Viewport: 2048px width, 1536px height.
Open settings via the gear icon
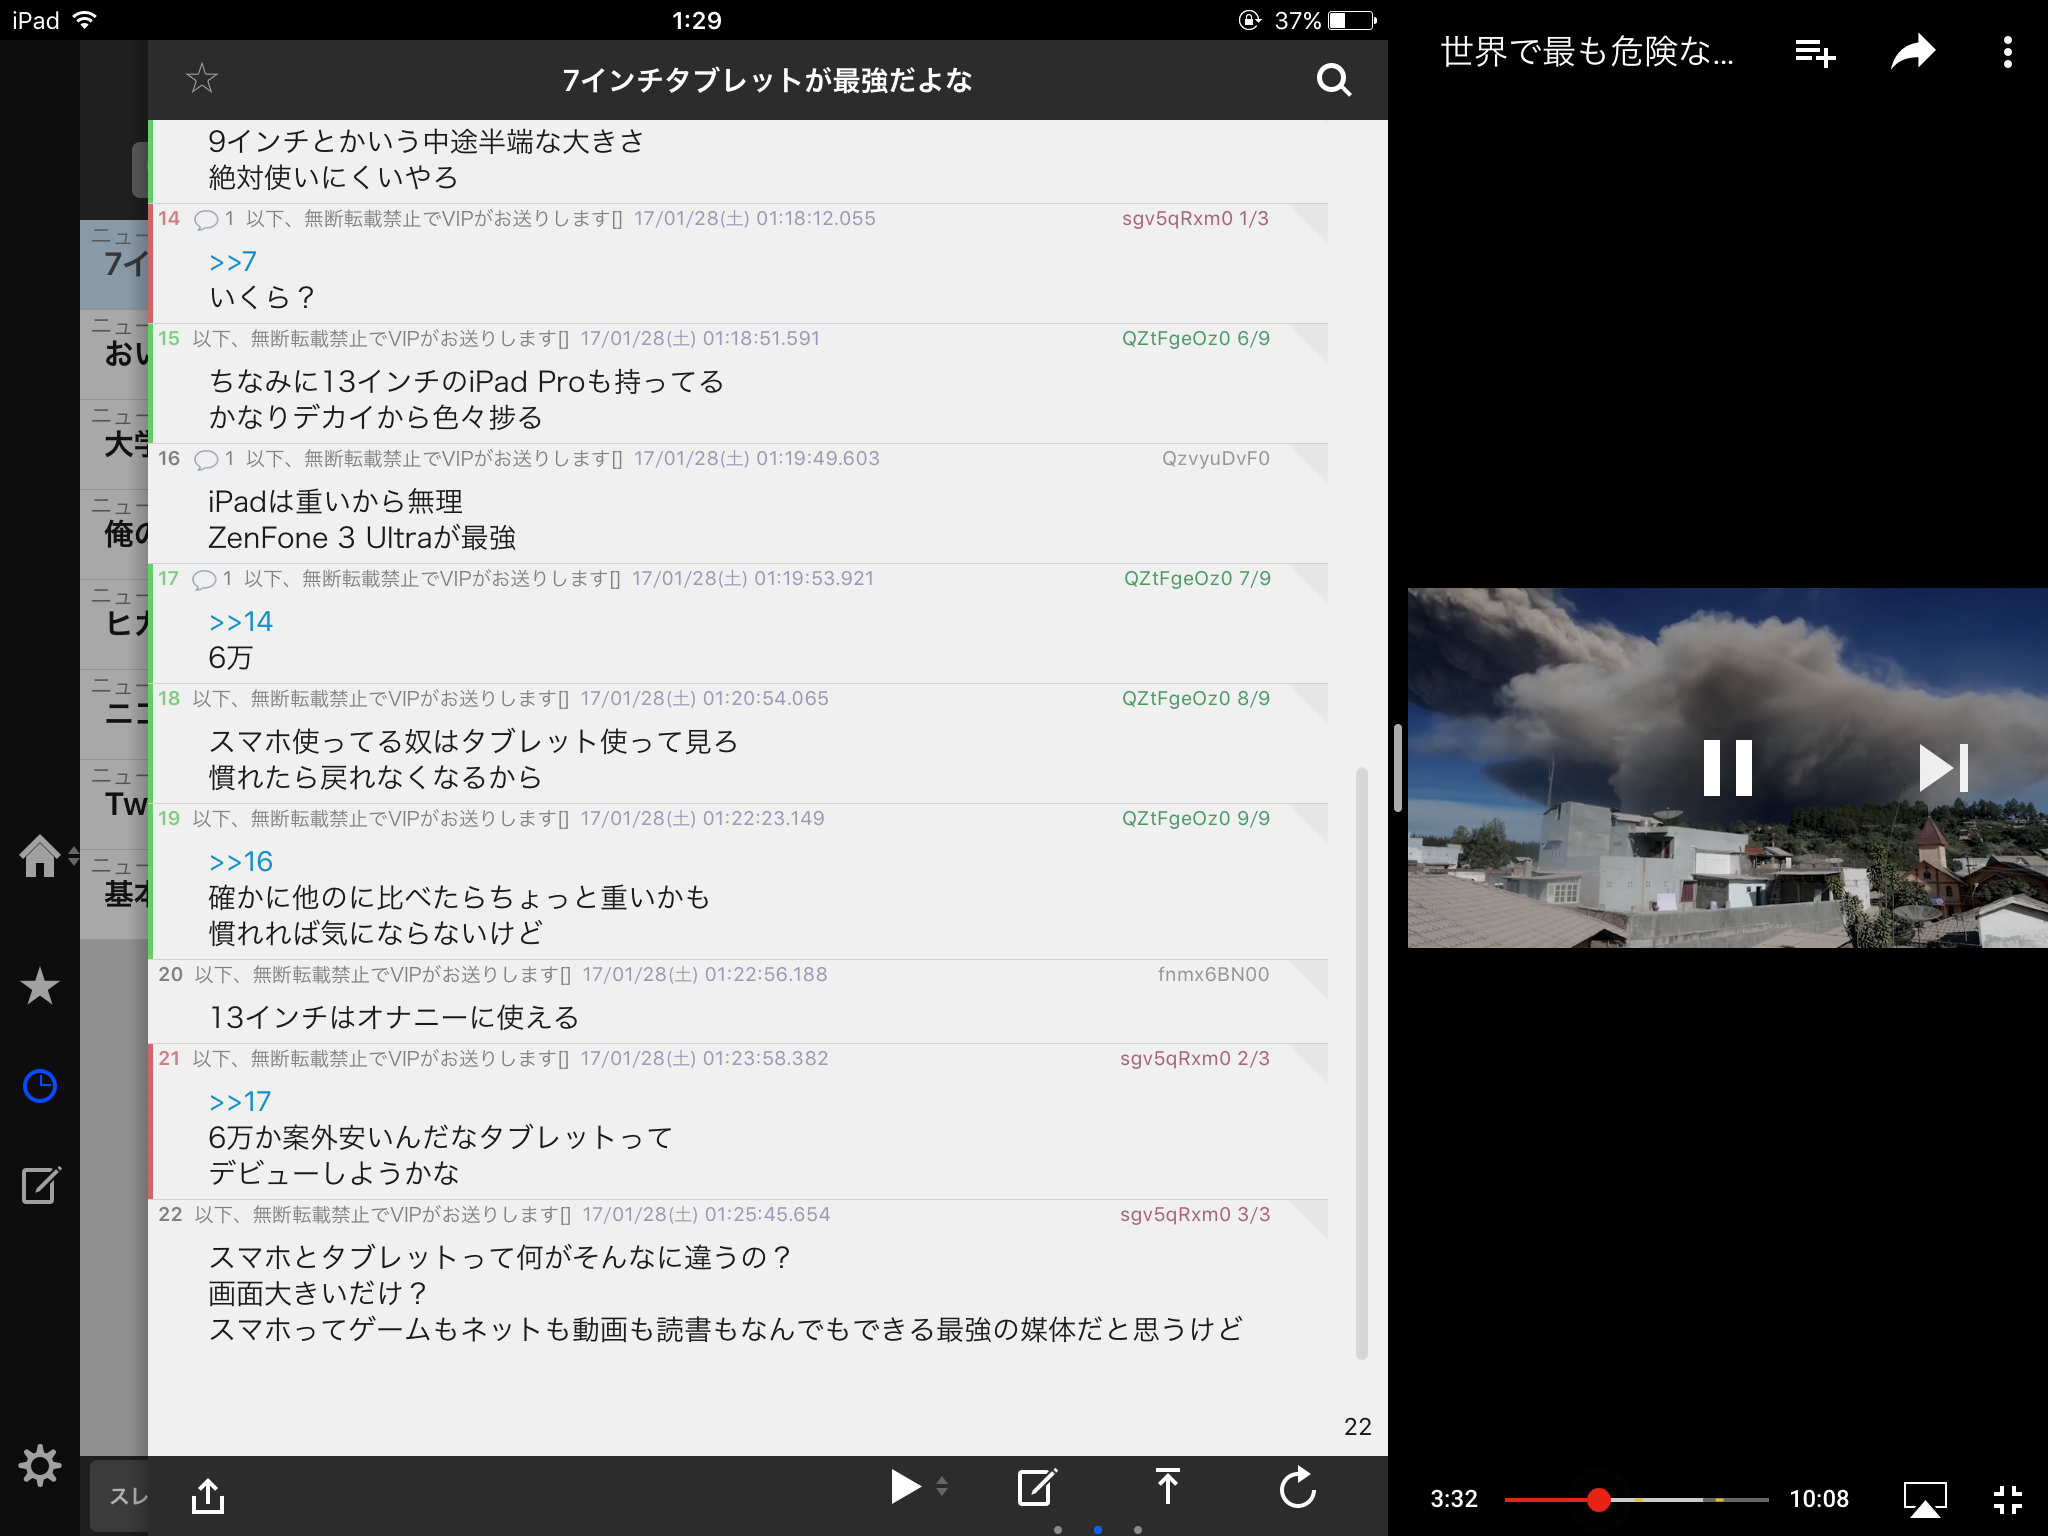(40, 1466)
